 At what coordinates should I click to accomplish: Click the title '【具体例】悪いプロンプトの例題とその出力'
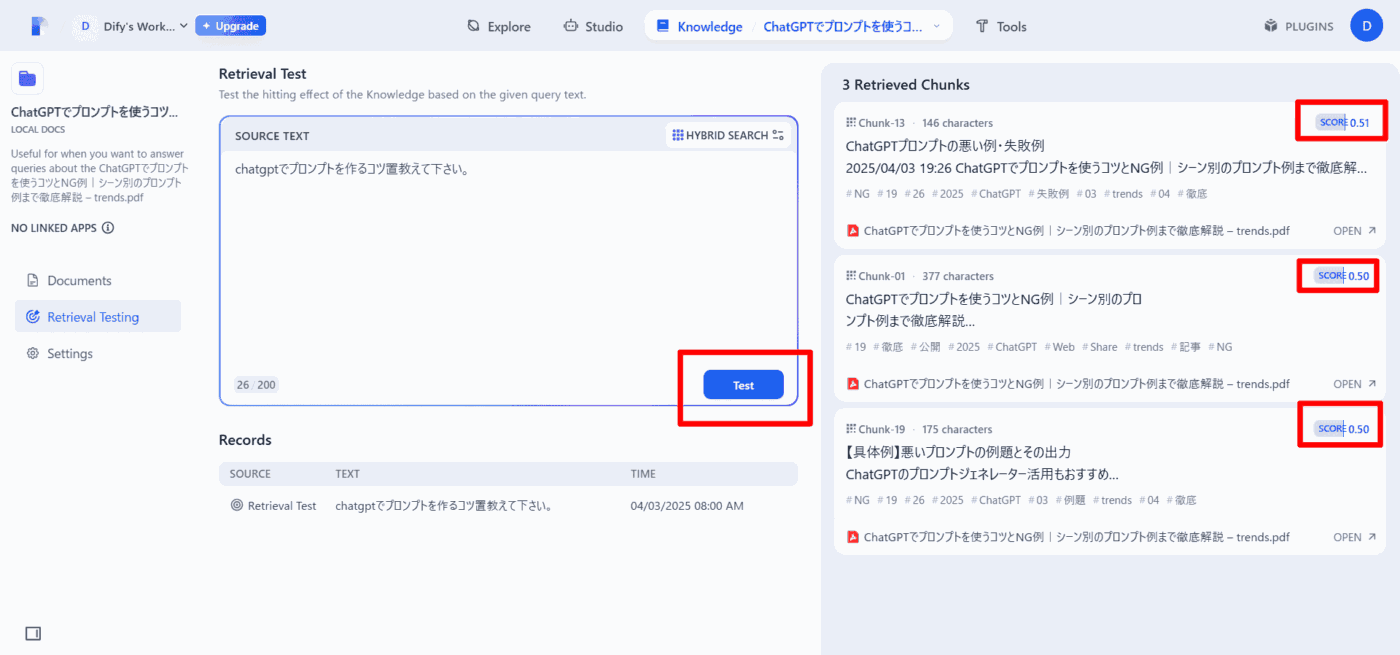(x=958, y=452)
